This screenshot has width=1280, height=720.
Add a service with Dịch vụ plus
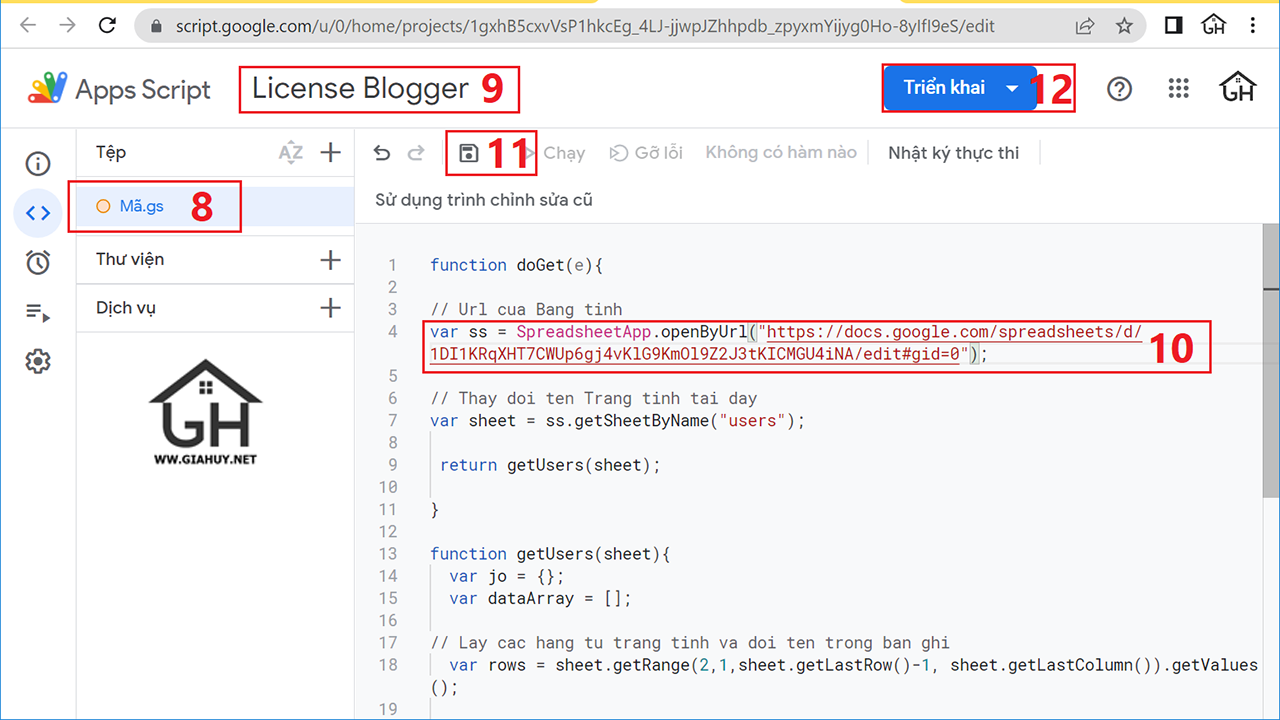[330, 308]
